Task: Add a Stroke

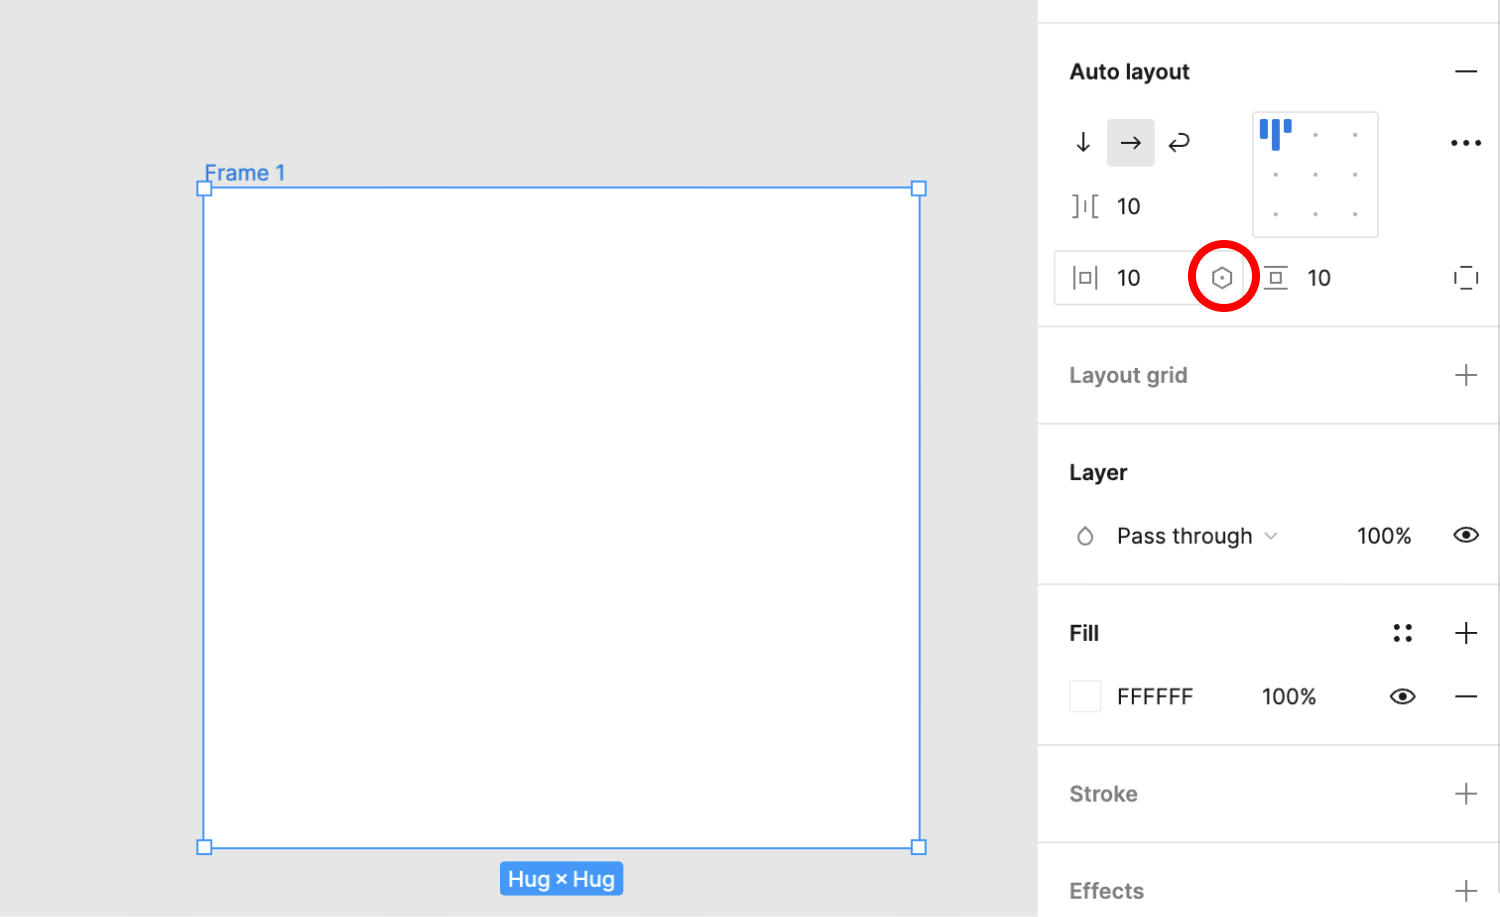Action: (x=1465, y=793)
